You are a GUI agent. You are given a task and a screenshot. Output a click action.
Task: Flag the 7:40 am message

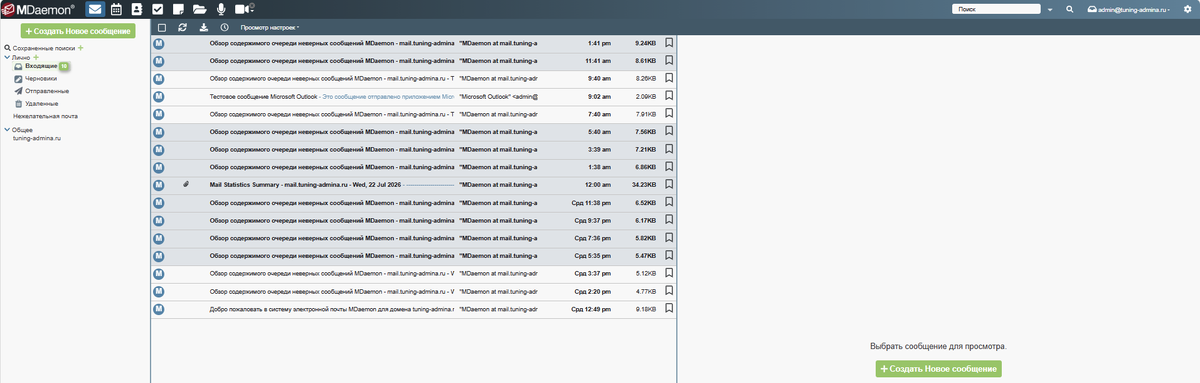pos(669,114)
